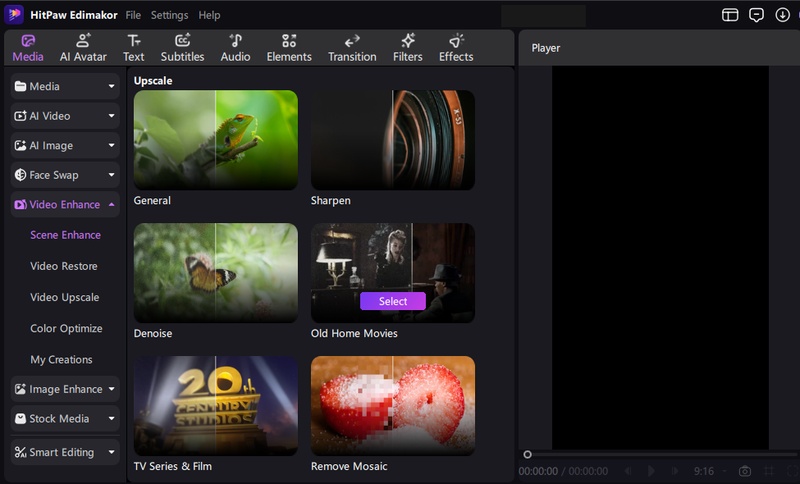Click the layout switch icon in title bar
The height and width of the screenshot is (484, 800).
[x=730, y=15]
